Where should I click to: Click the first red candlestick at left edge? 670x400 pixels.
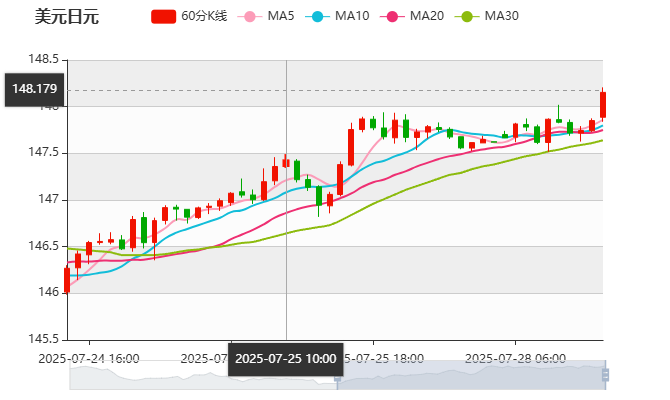click(67, 279)
